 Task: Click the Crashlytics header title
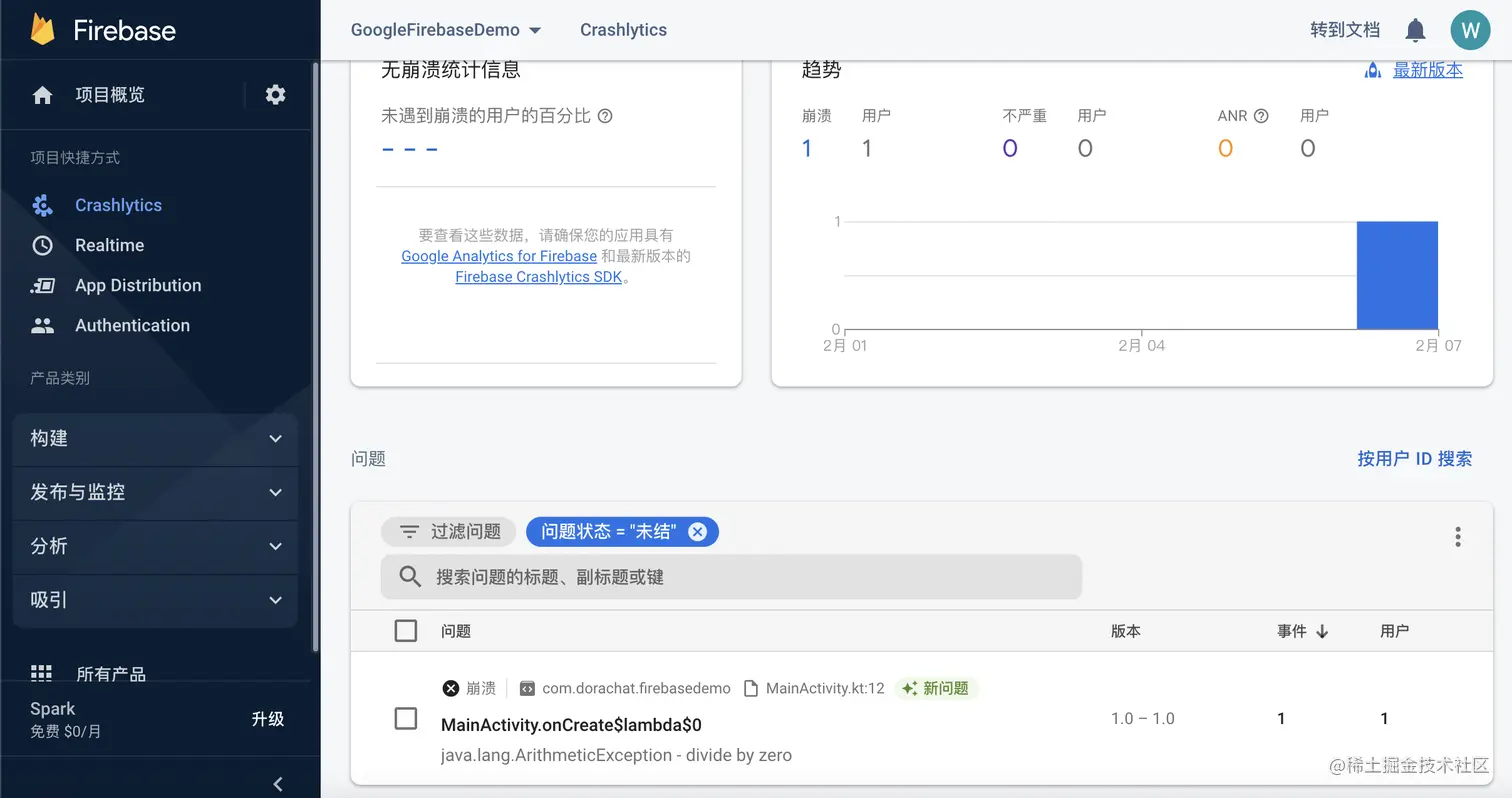623,30
